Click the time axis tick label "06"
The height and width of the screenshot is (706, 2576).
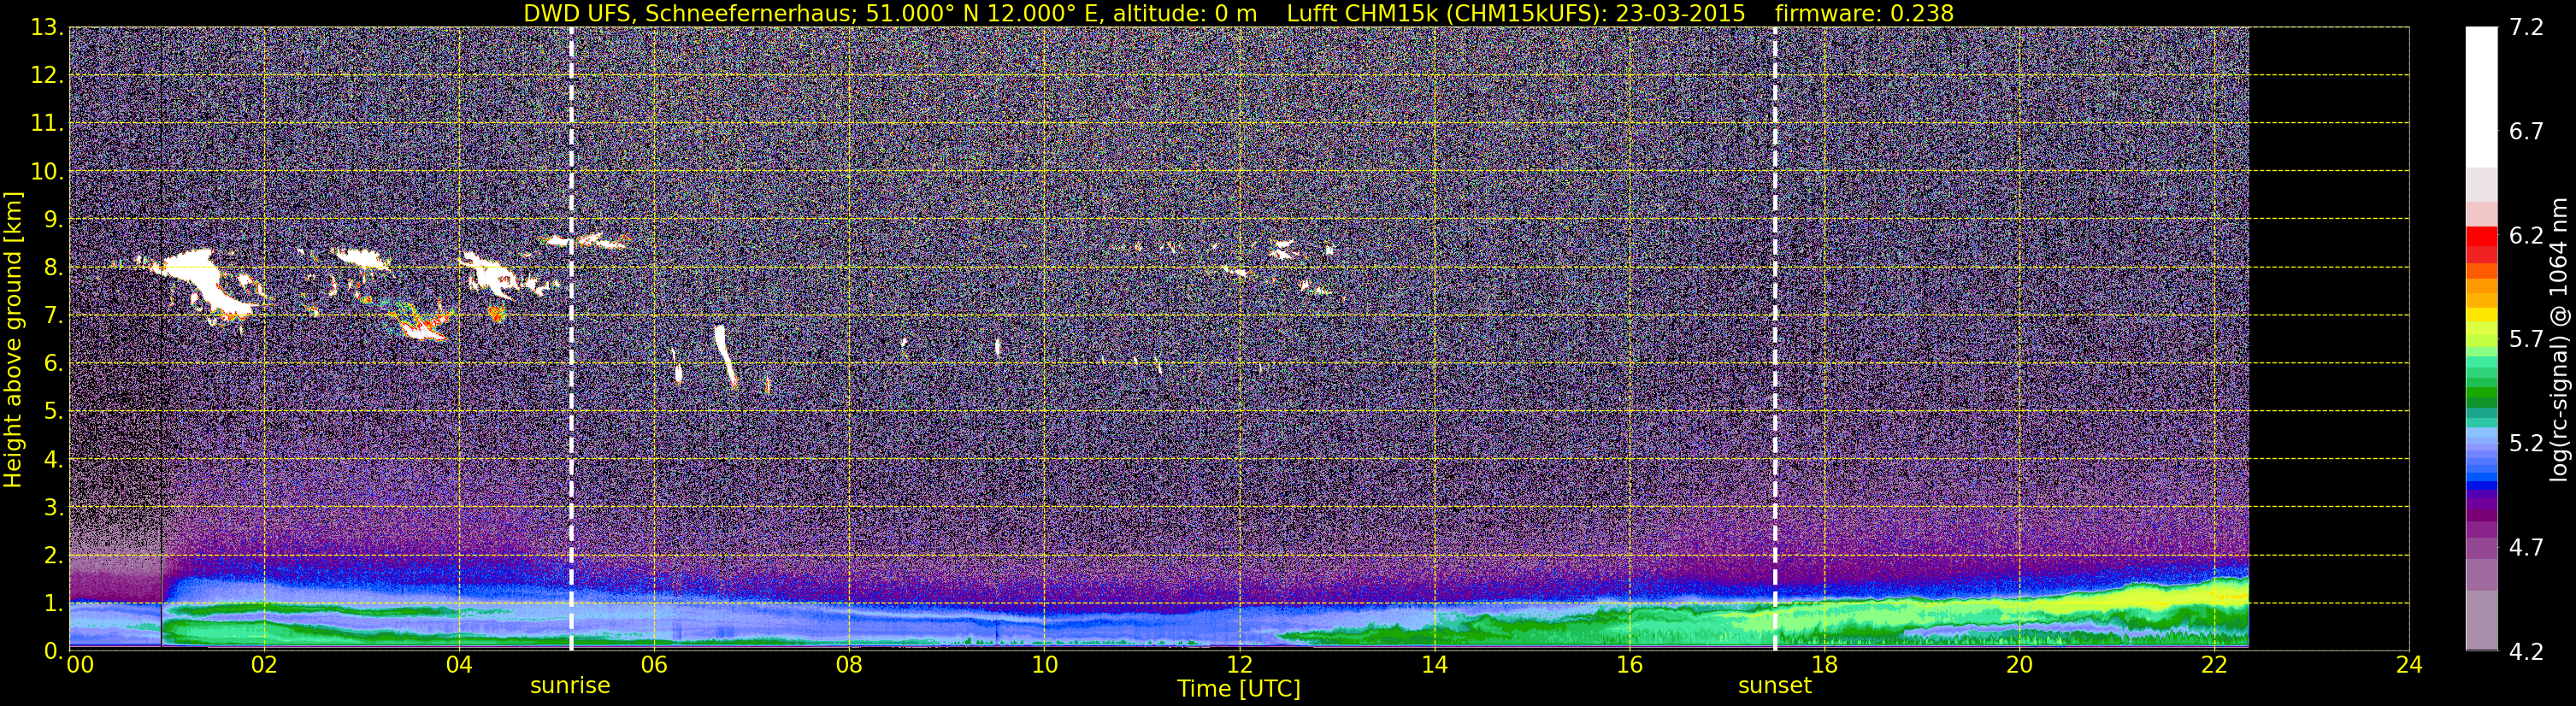pos(654,666)
